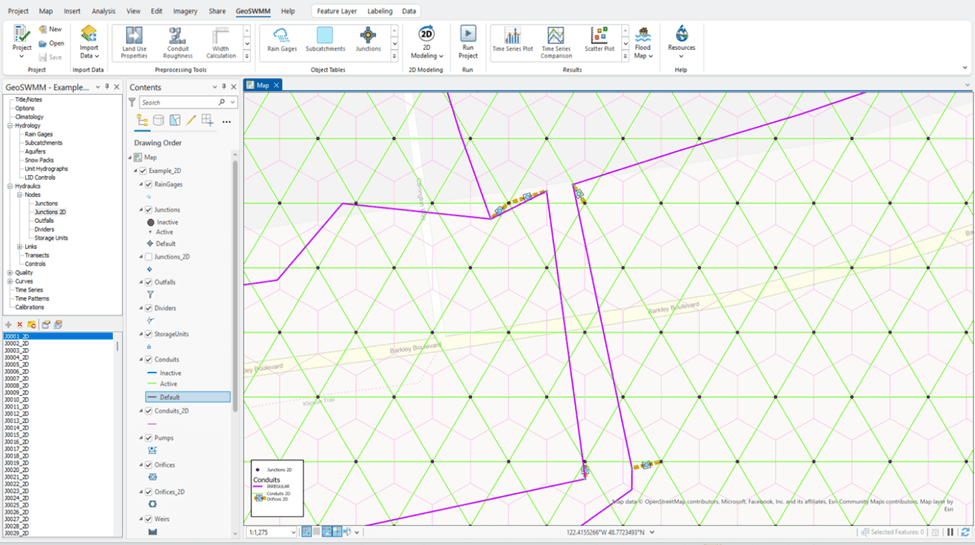Click the Time Series Comparison icon
Viewport: 975px width, 545px height.
coord(555,39)
